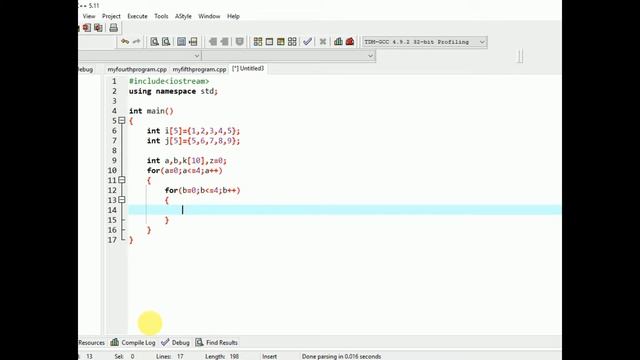
Task: Click the Redo toolbar icon
Action: coord(136,42)
